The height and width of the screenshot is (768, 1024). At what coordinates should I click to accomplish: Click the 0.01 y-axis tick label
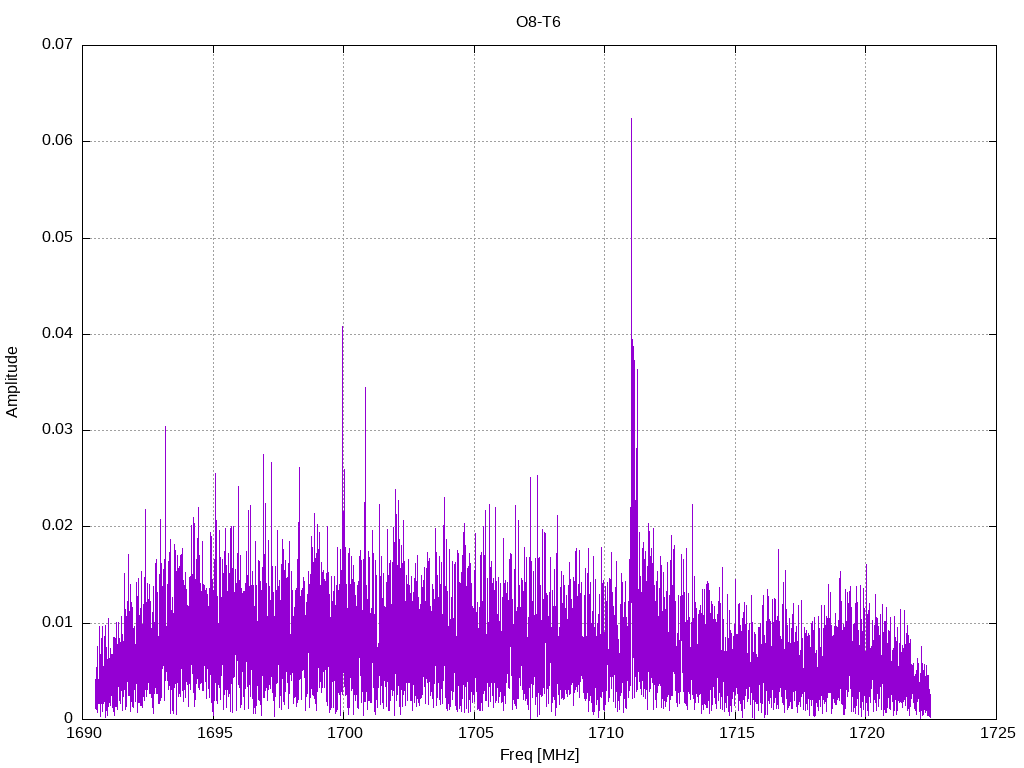(57, 623)
